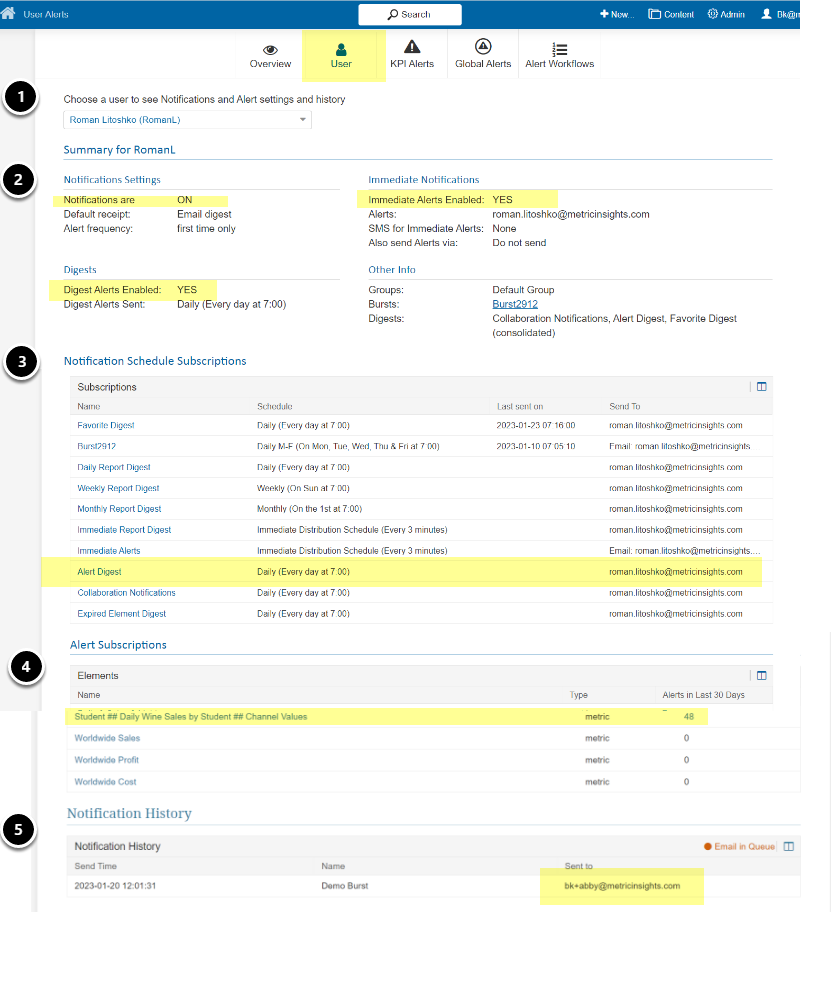831x991 pixels.
Task: Open Global Alerts circled triangle icon
Action: 483,46
